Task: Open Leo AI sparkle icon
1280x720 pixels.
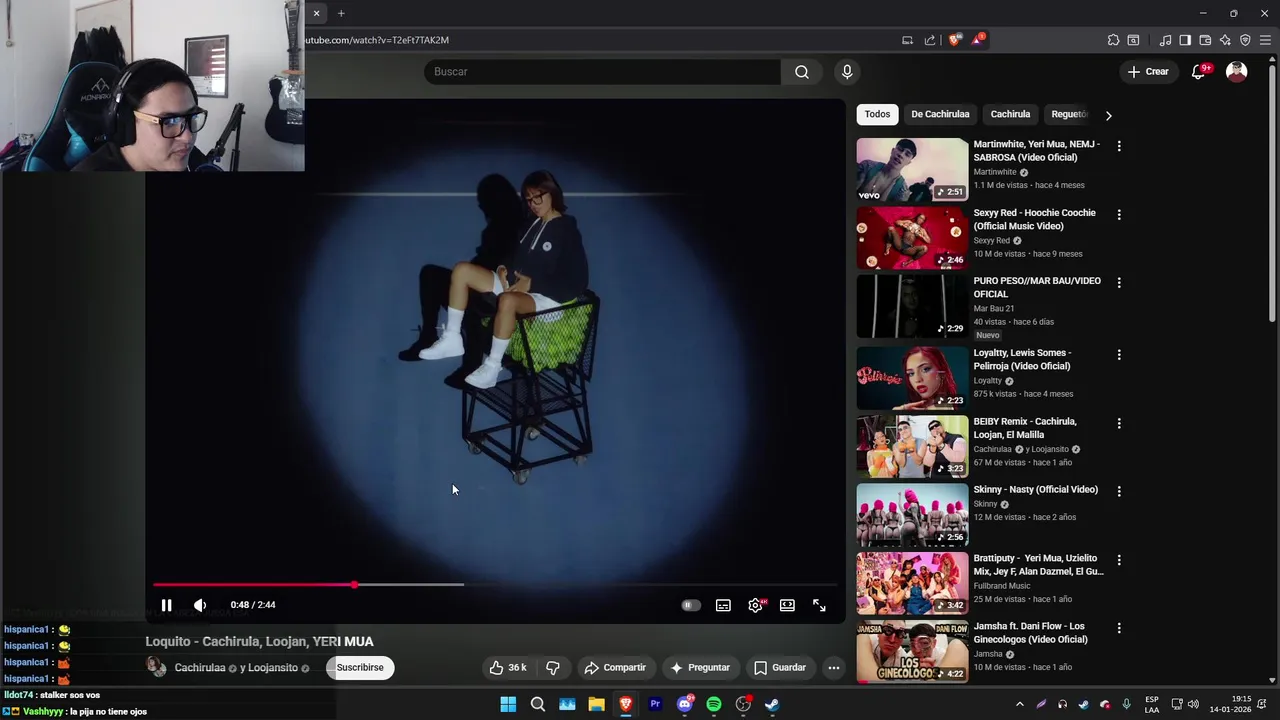Action: click(1225, 40)
